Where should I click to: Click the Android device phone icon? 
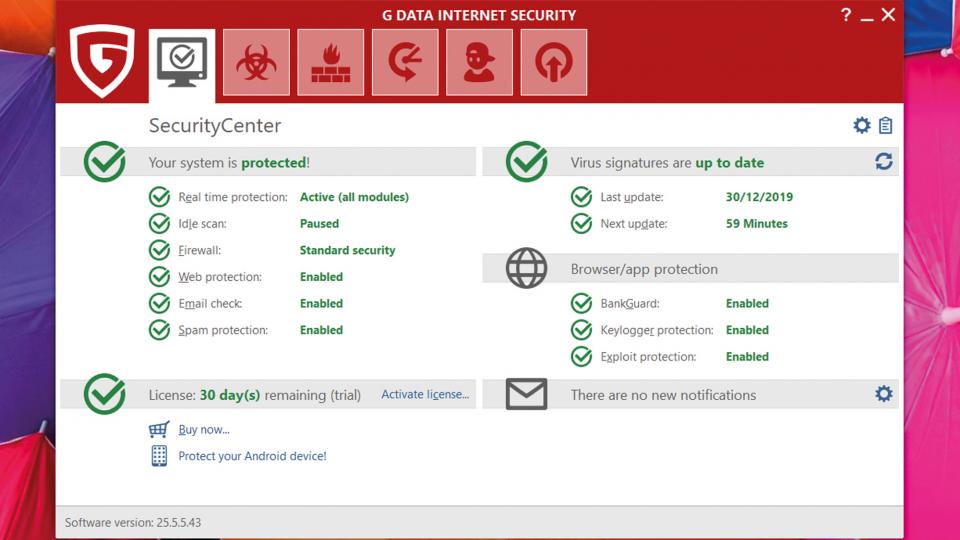tap(159, 456)
